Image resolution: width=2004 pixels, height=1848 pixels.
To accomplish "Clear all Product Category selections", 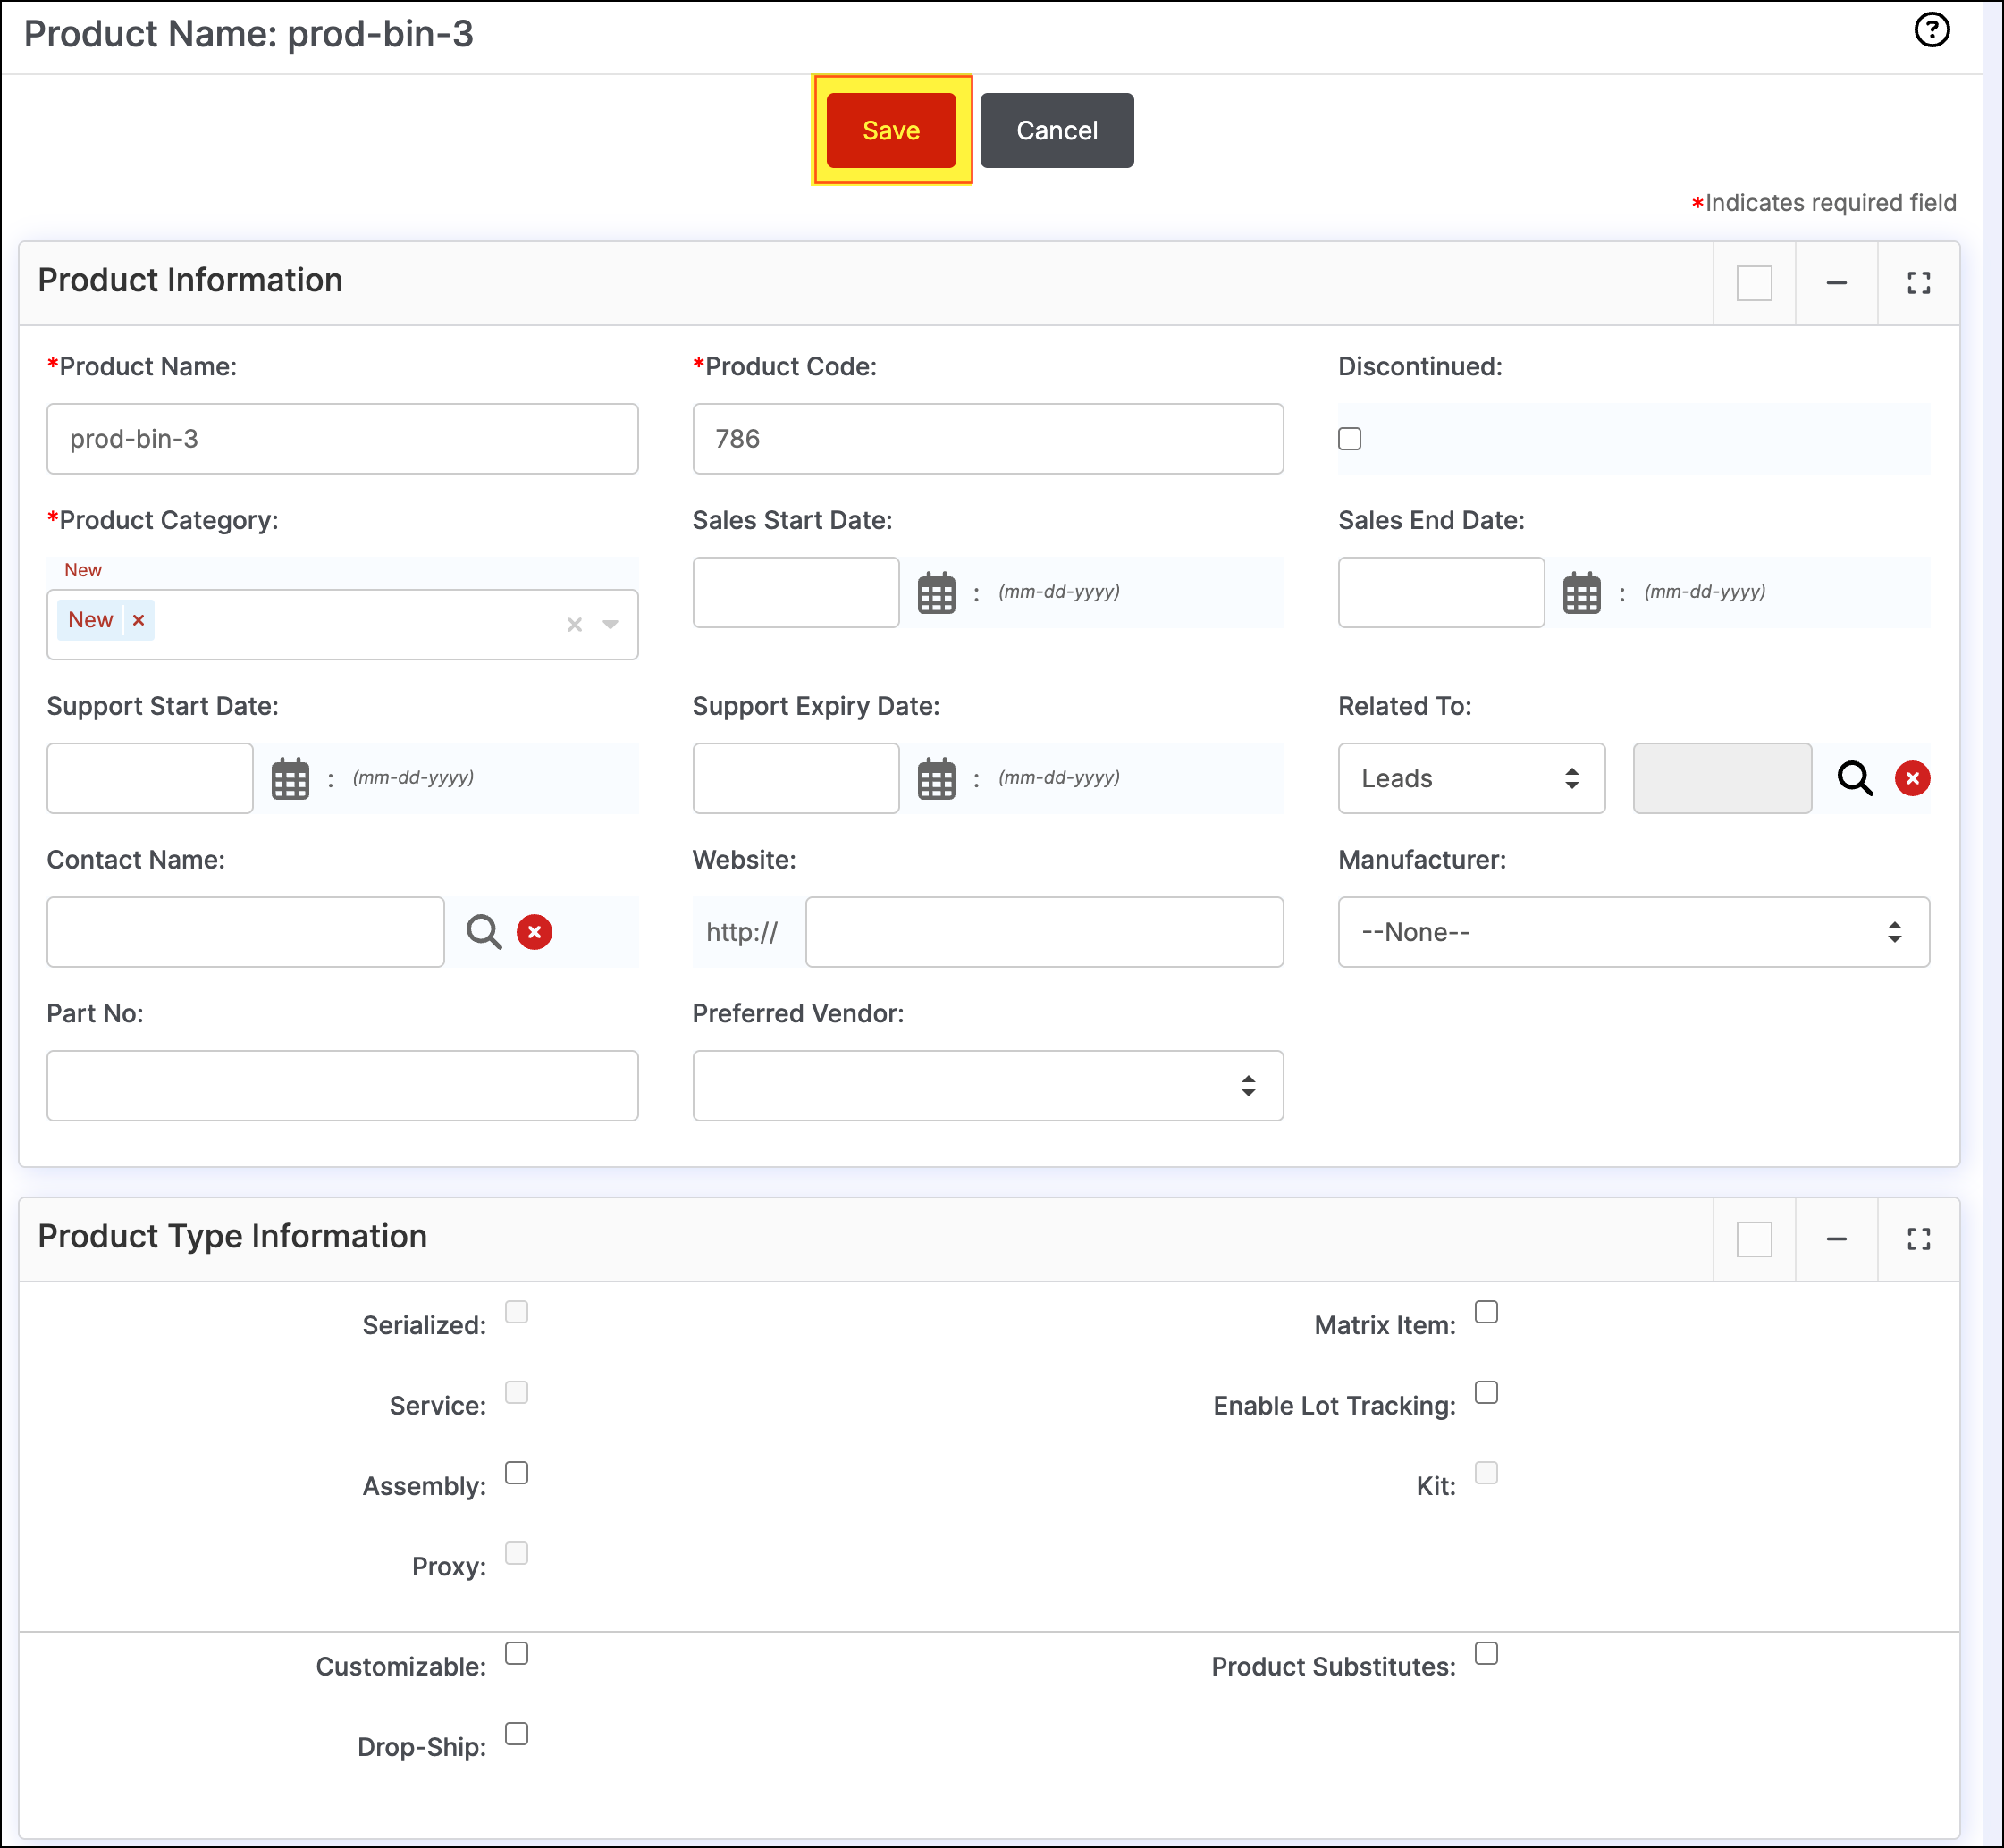I will tap(574, 625).
